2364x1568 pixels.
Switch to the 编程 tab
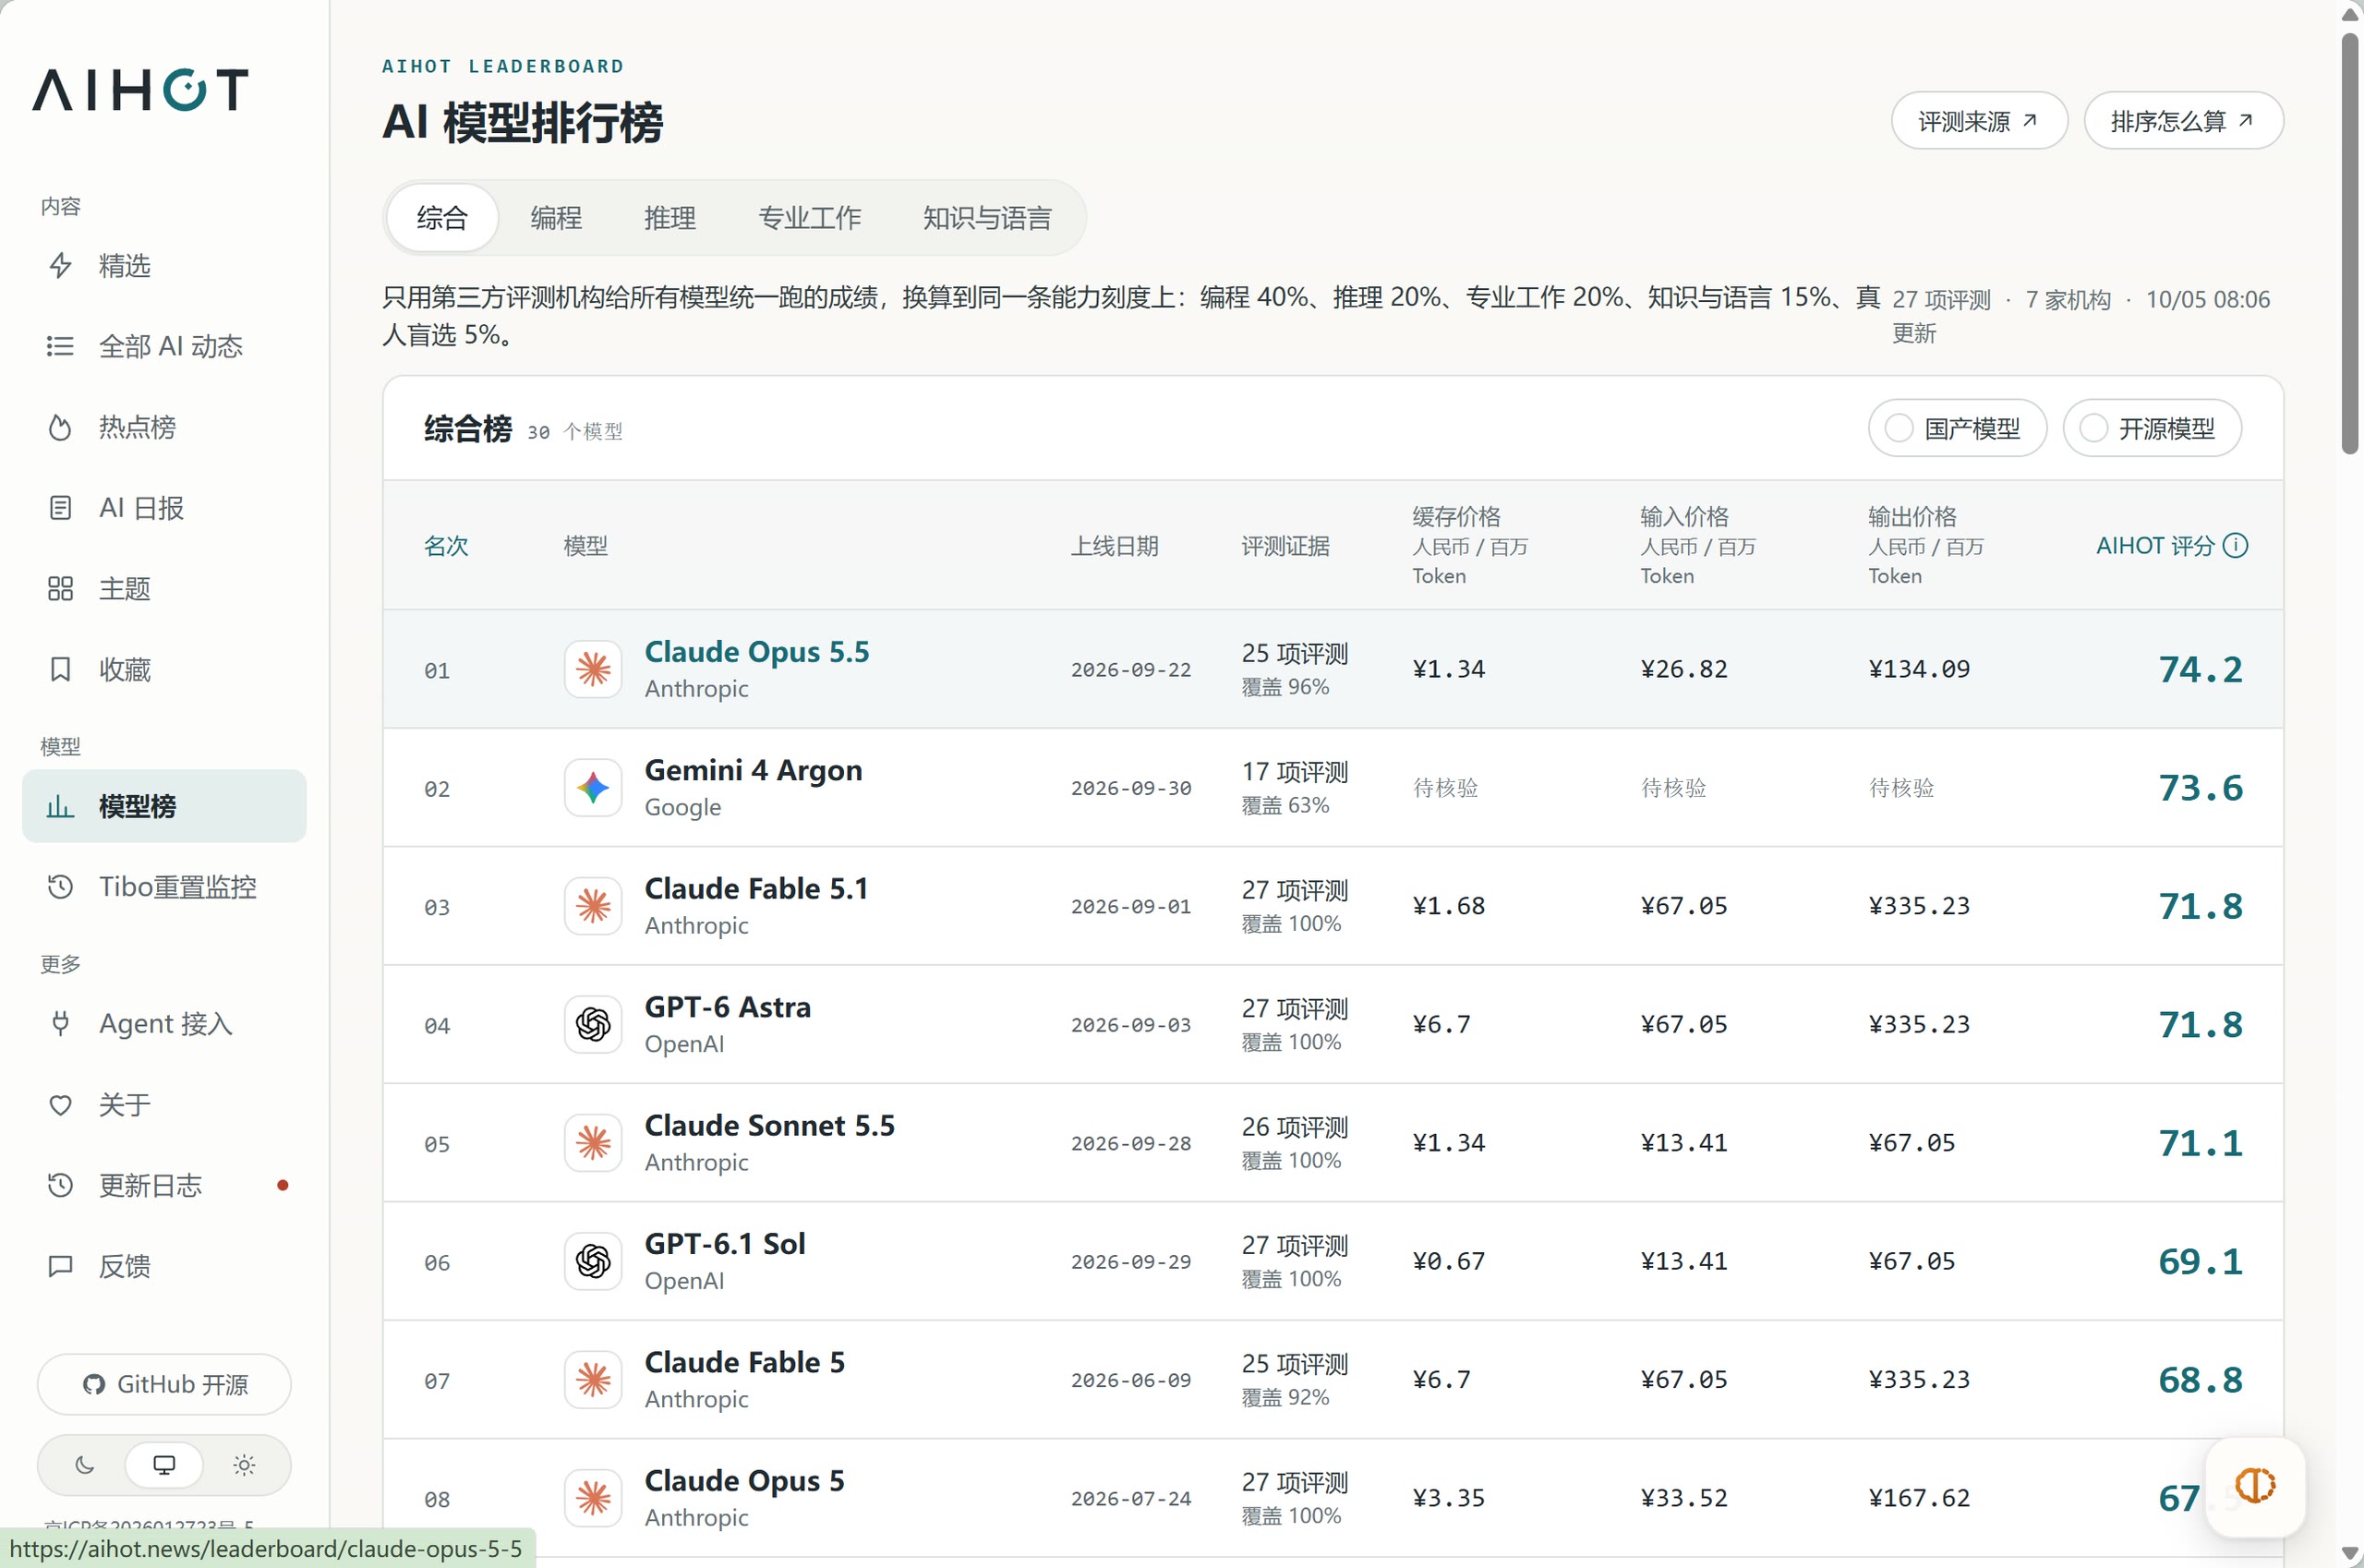556,217
